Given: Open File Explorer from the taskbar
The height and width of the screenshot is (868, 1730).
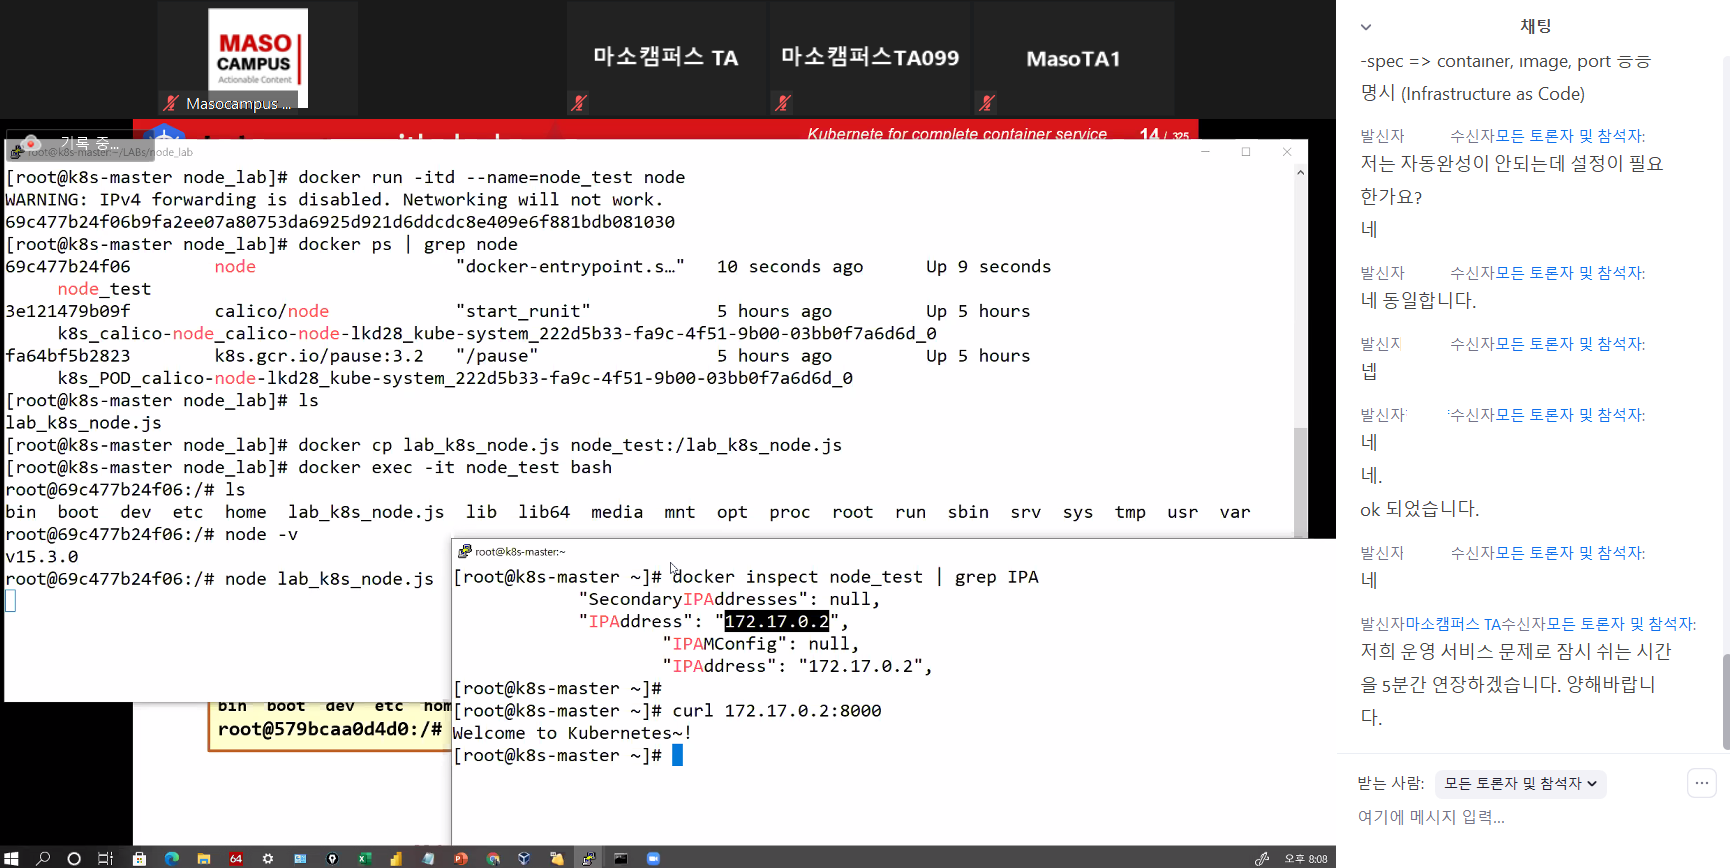Looking at the screenshot, I should click(x=203, y=858).
